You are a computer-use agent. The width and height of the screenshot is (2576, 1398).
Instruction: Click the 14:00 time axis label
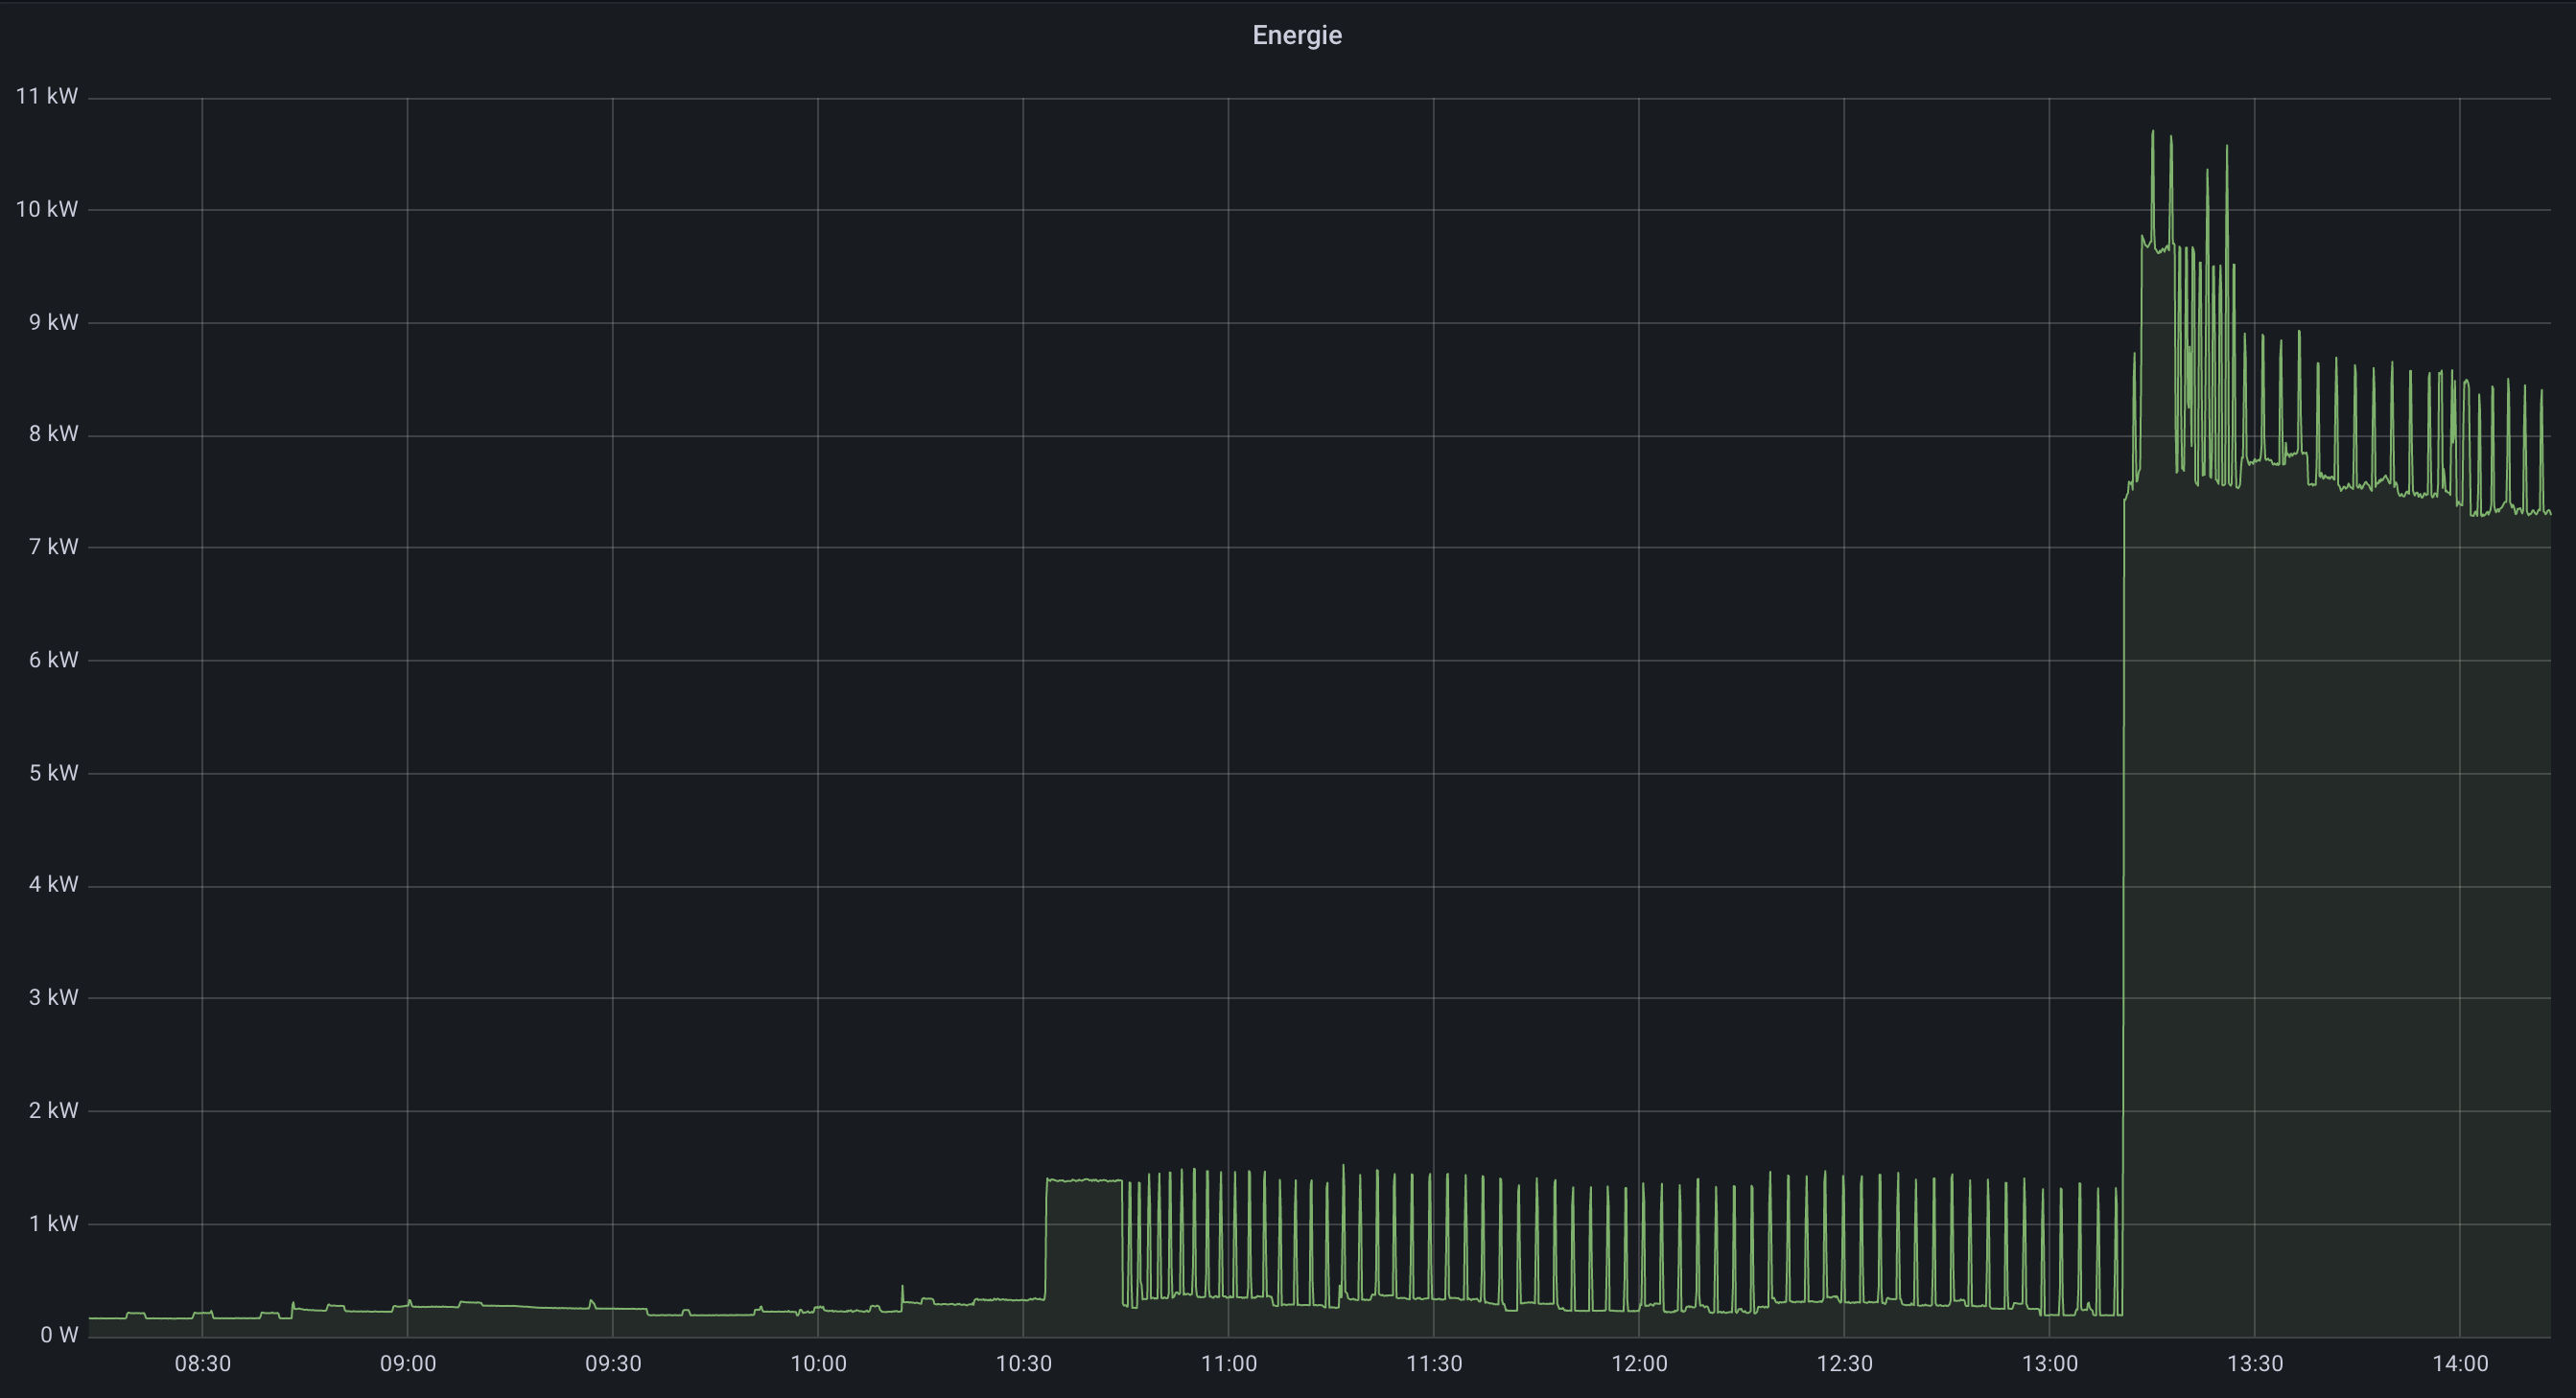coord(2460,1364)
